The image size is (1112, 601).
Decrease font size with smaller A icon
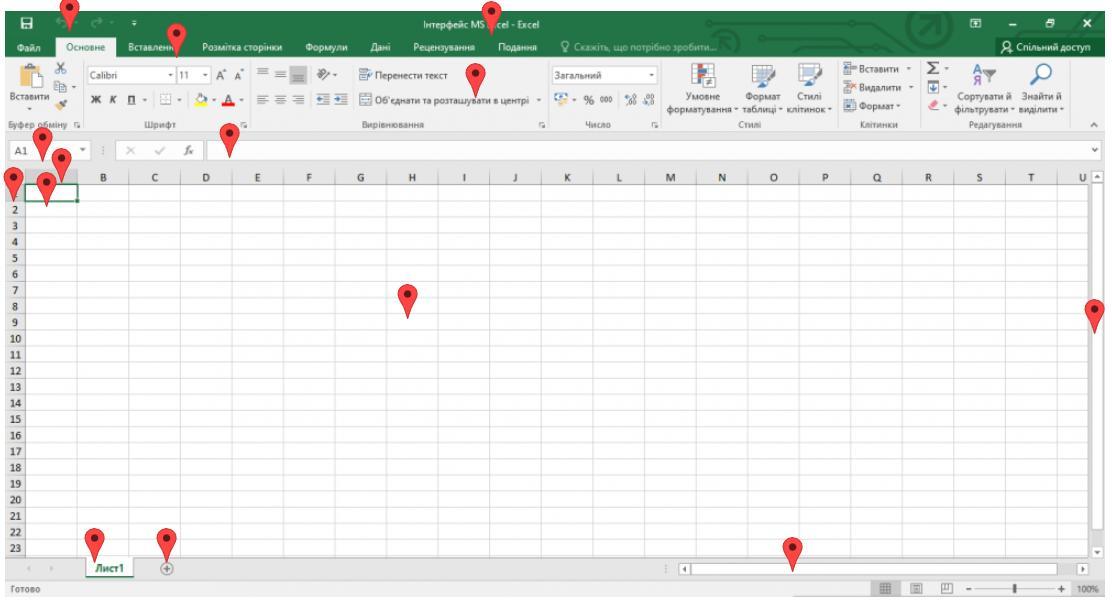(x=239, y=75)
